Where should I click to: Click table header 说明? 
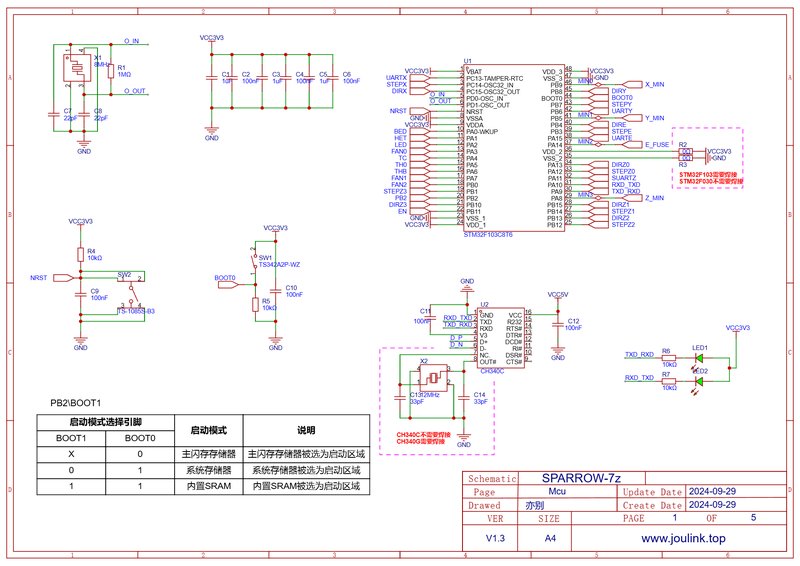(306, 430)
